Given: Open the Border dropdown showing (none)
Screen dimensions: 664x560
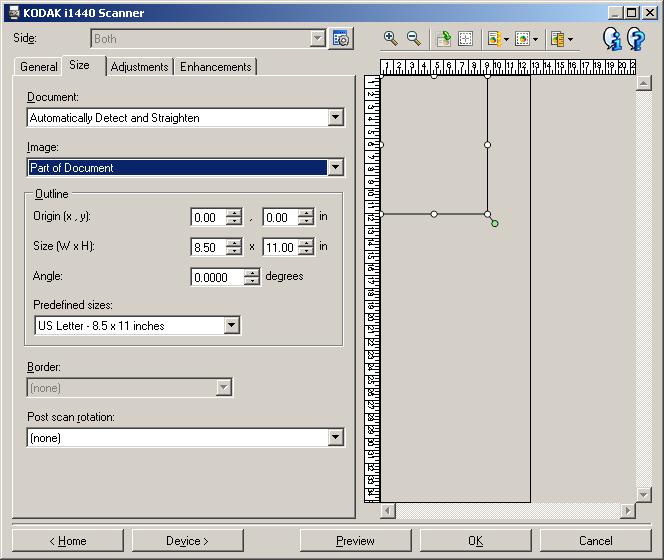Looking at the screenshot, I should 223,387.
